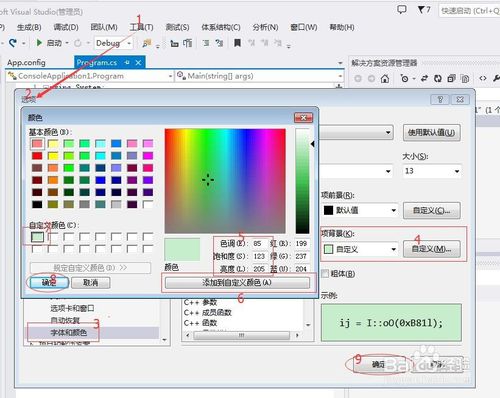Click Solution Explorer forward arrow icon
Viewport: 500px width, 398px height.
click(371, 79)
